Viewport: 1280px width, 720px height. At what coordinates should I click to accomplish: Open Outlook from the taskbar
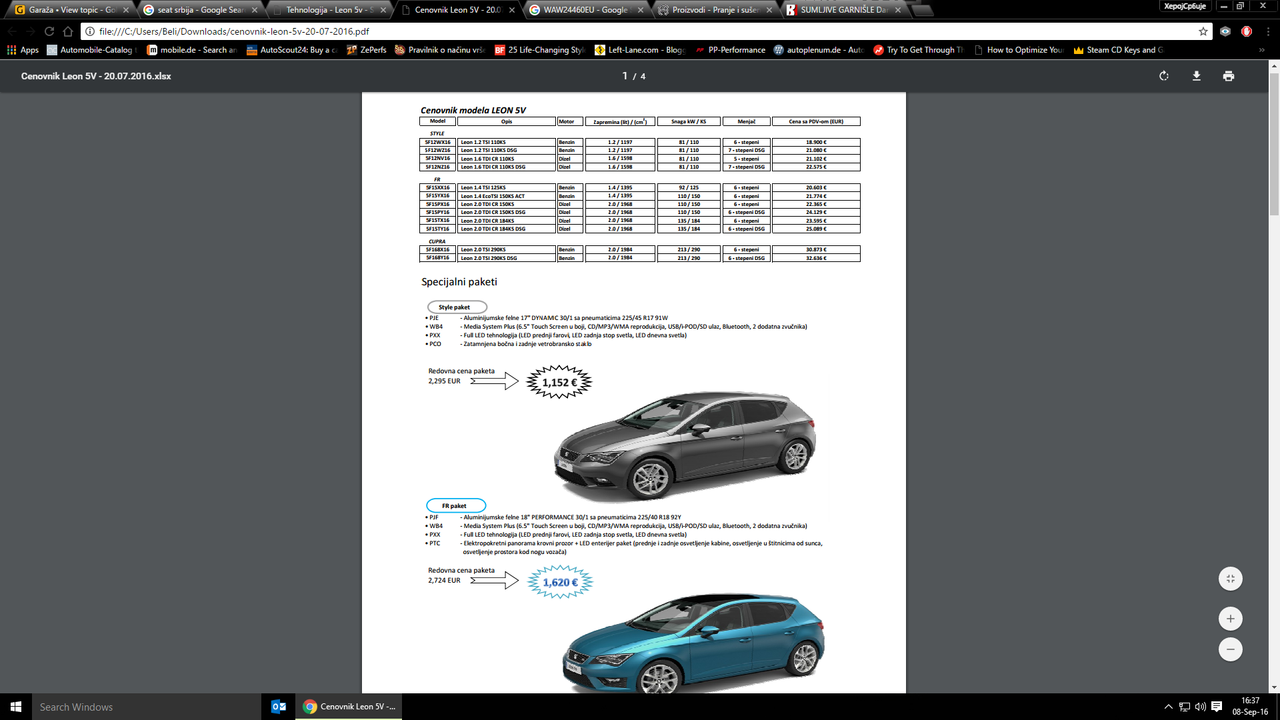280,706
